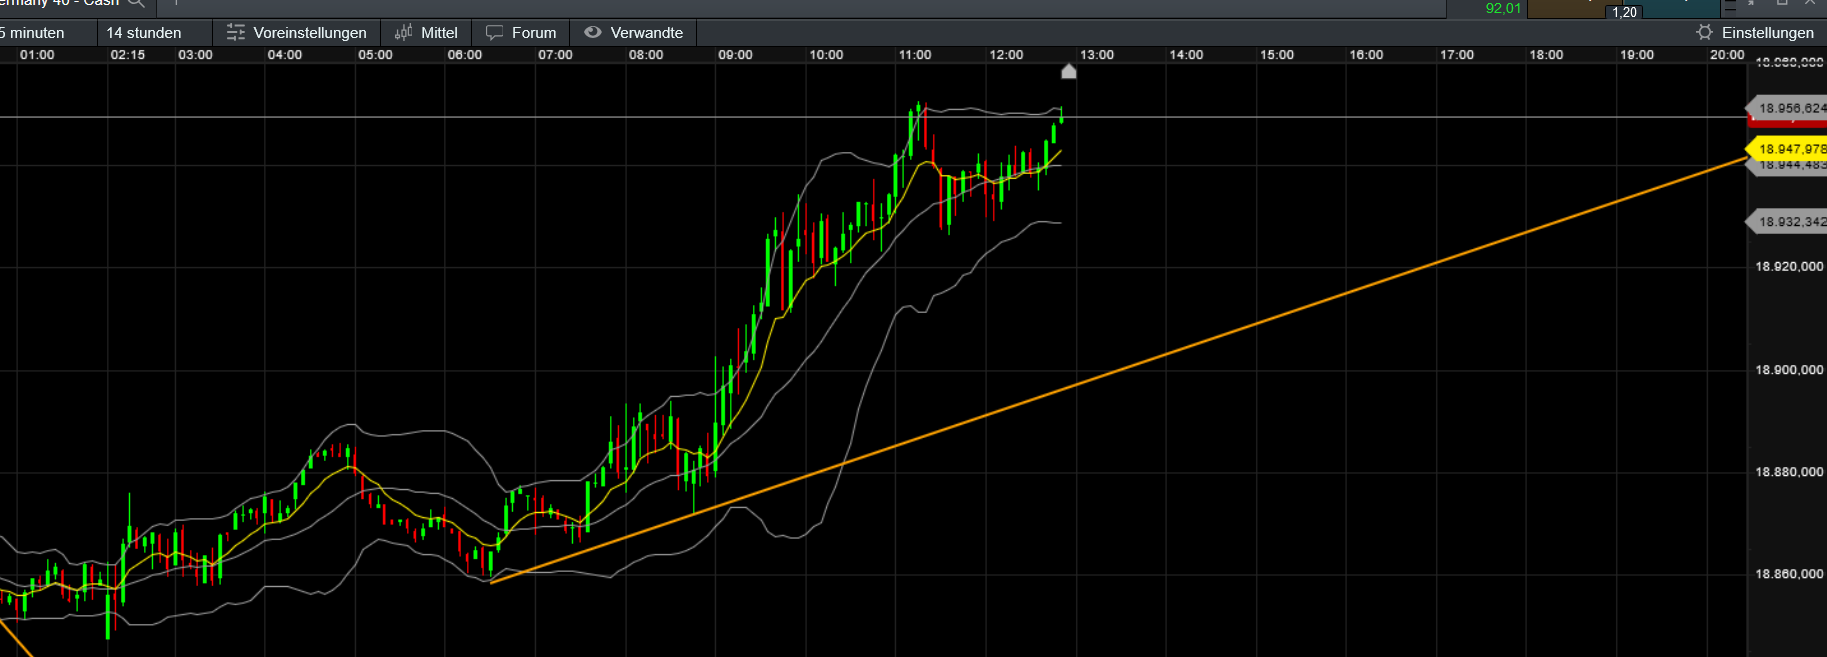Click the Verwandte label
Viewport: 1827px width, 657px height.
pos(647,33)
